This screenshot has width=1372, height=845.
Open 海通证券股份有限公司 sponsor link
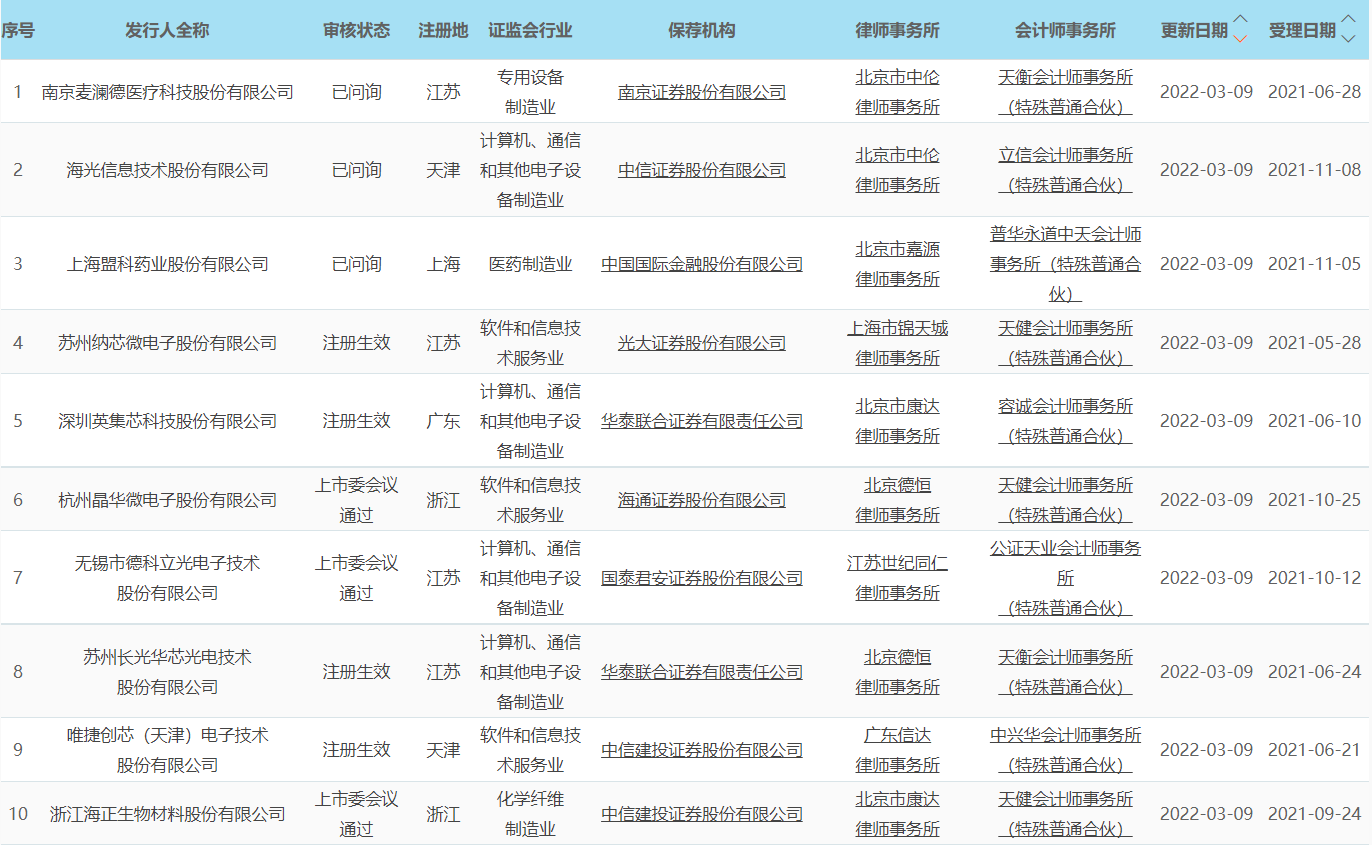tap(702, 500)
